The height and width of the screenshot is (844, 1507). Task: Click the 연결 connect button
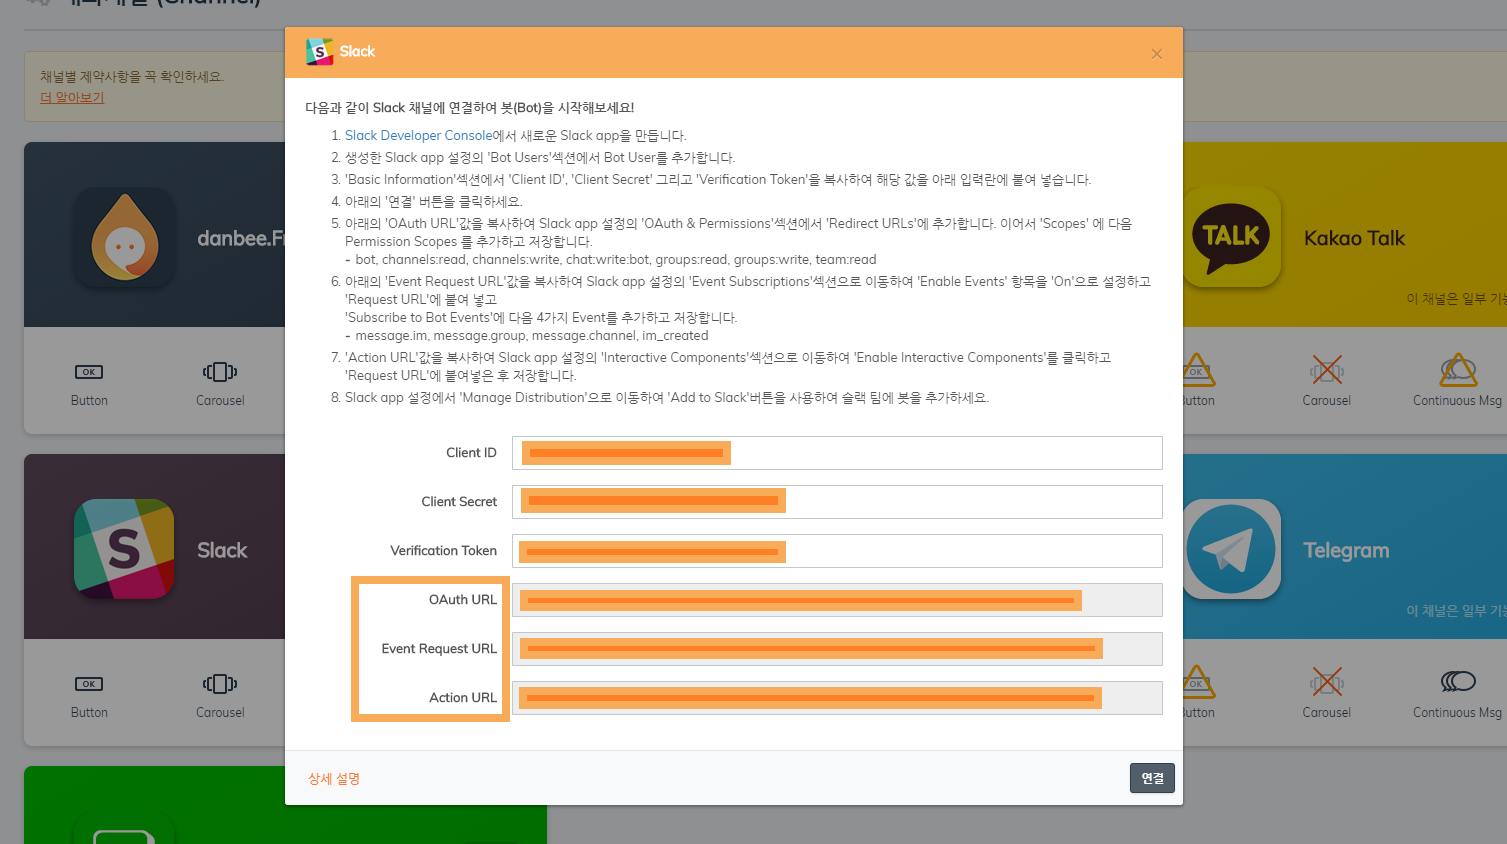point(1152,778)
